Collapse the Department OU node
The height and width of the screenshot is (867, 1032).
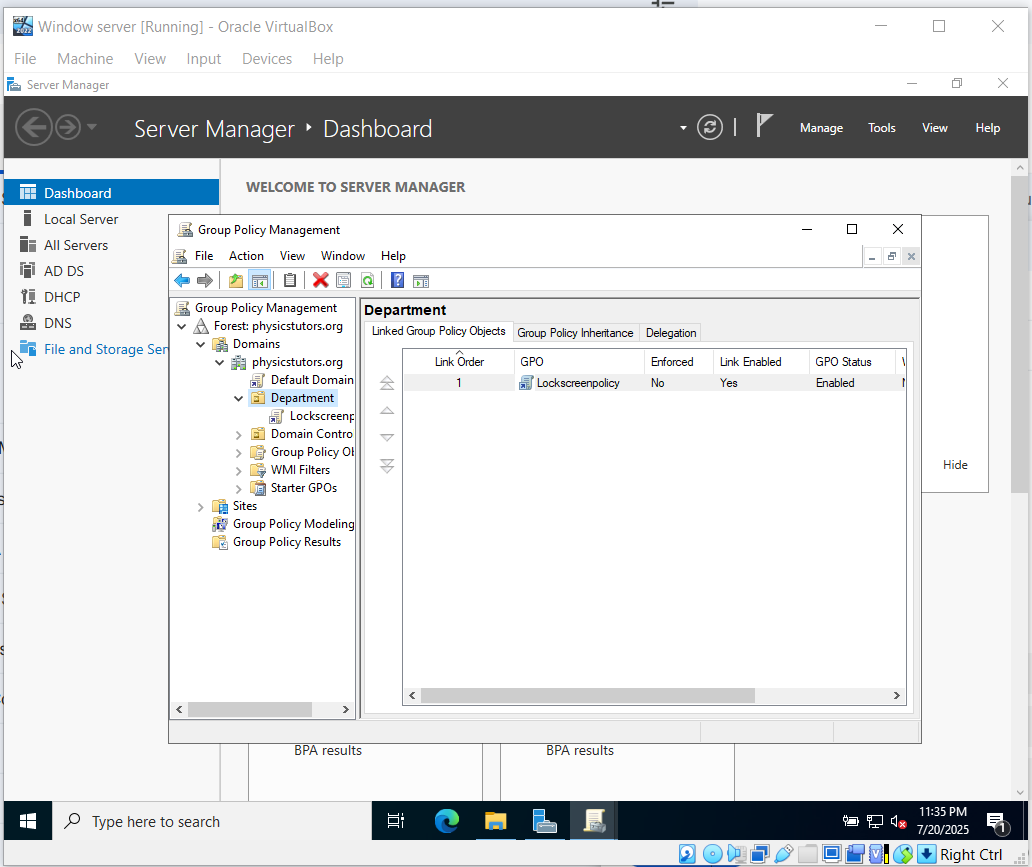pos(239,398)
